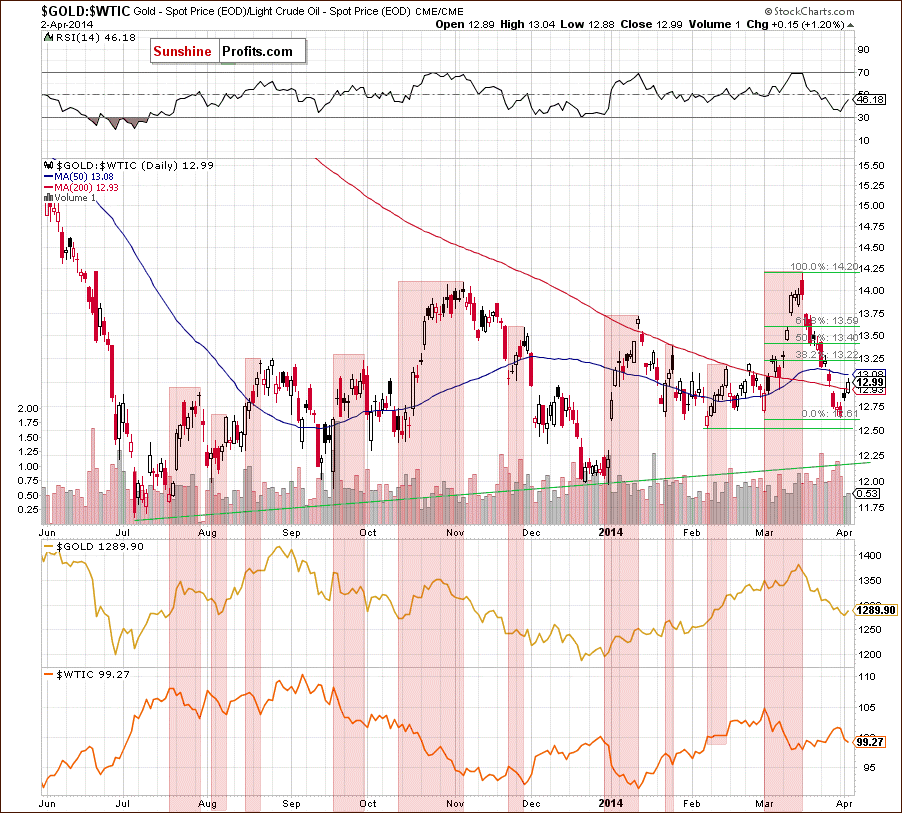Click the 100.0%: 14.20 Fibonacci label
The width and height of the screenshot is (902, 813).
coord(824,267)
